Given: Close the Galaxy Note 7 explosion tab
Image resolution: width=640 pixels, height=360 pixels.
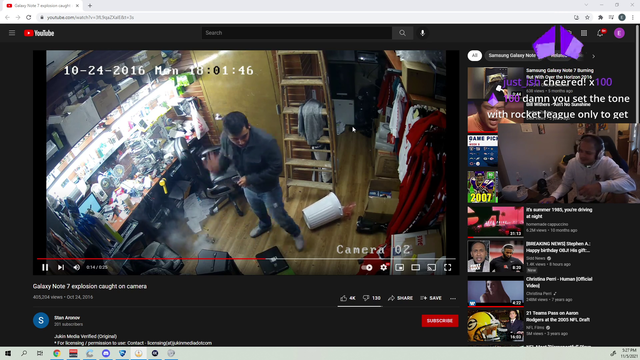Looking at the screenshot, I should pyautogui.click(x=78, y=6).
